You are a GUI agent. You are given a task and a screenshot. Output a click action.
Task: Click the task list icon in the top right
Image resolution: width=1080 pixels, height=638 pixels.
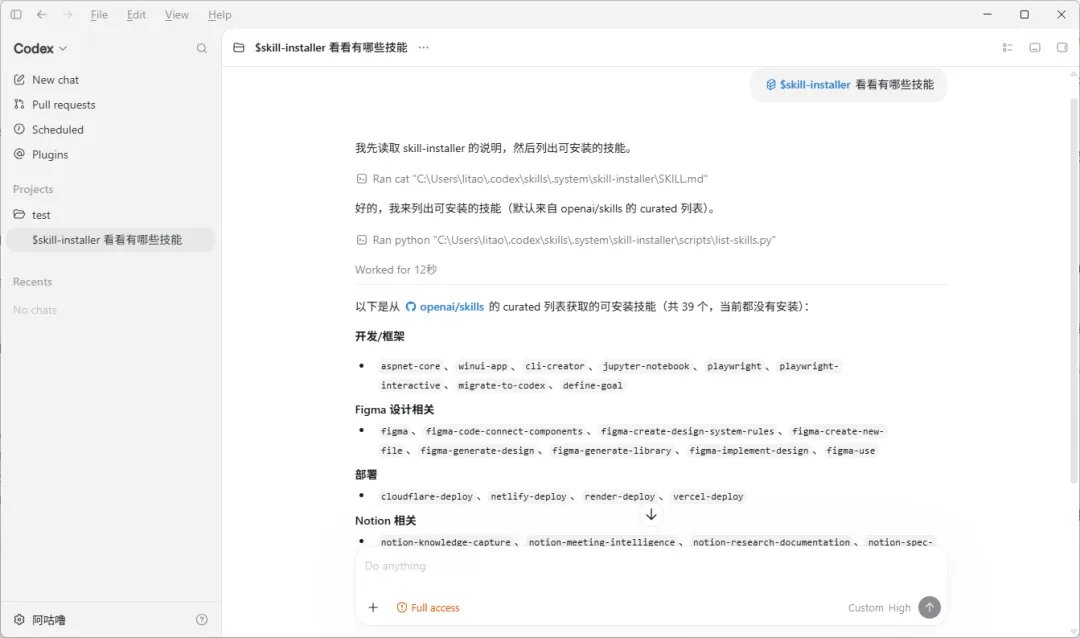(1007, 48)
